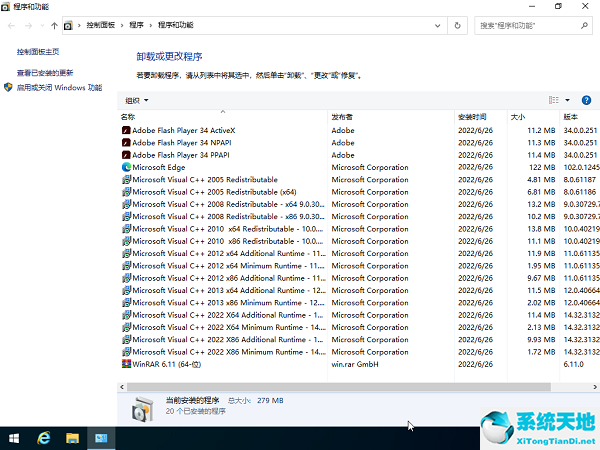600x450 pixels.
Task: Click the Microsoft Edge program icon in list
Action: click(125, 167)
